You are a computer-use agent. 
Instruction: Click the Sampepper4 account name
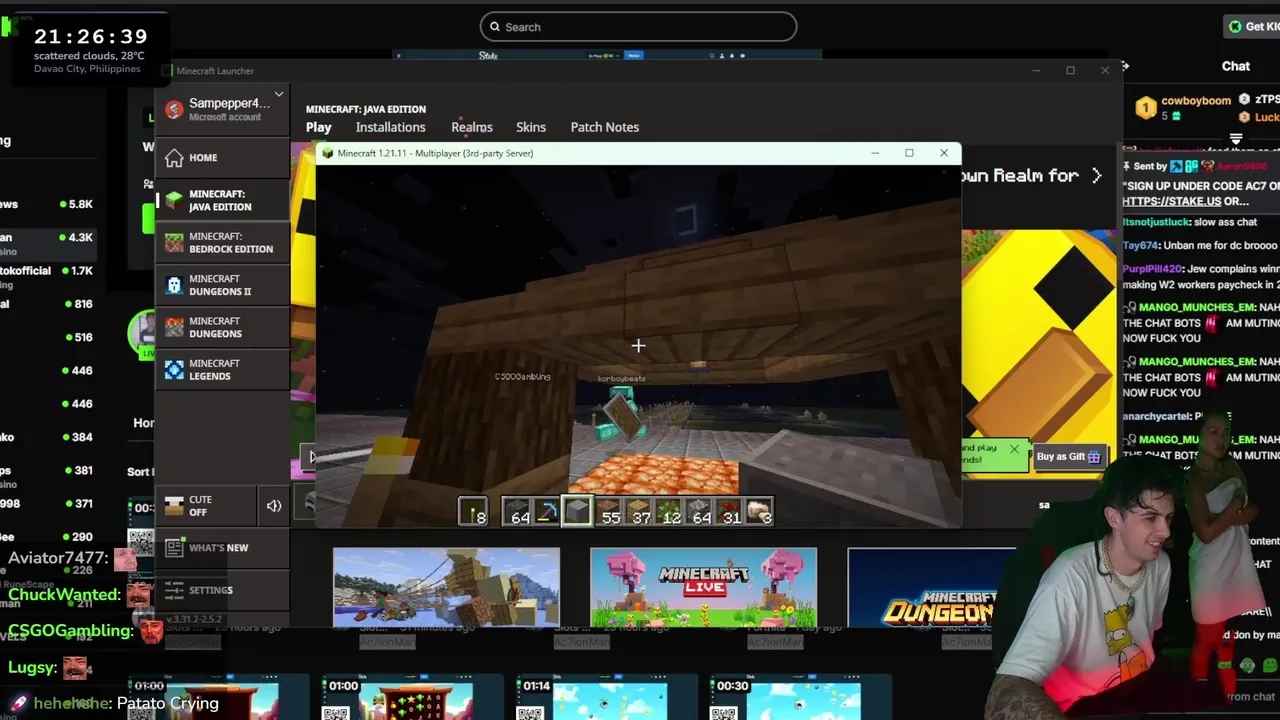[229, 103]
